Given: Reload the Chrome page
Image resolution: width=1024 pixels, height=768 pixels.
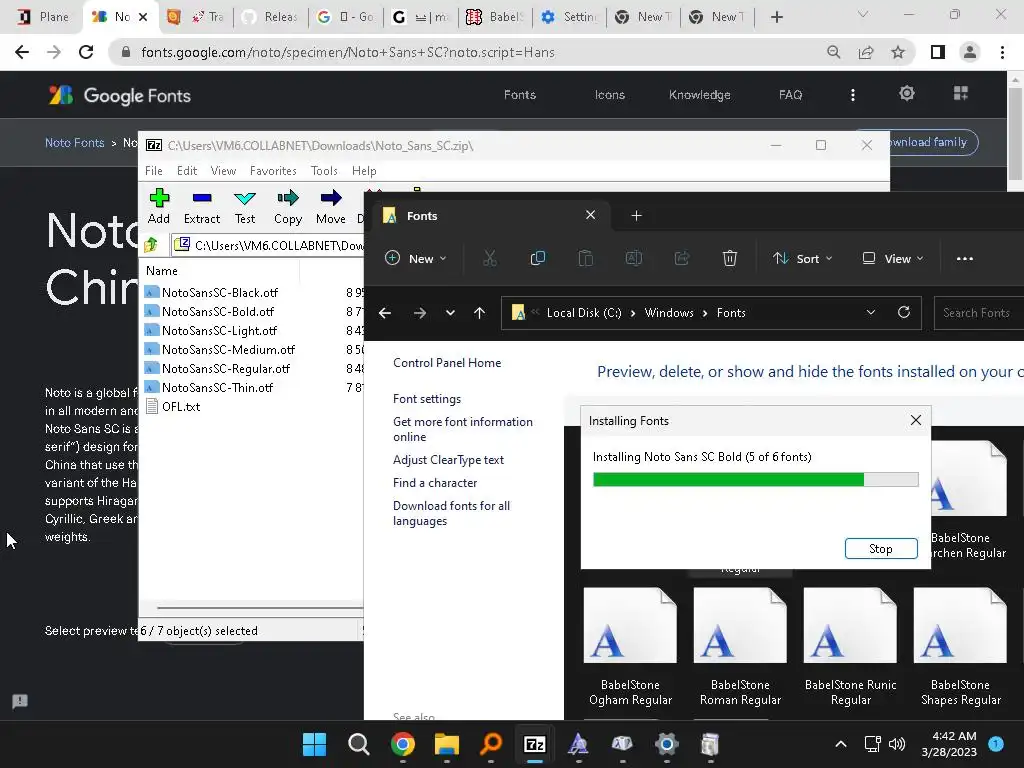Looking at the screenshot, I should pyautogui.click(x=86, y=52).
